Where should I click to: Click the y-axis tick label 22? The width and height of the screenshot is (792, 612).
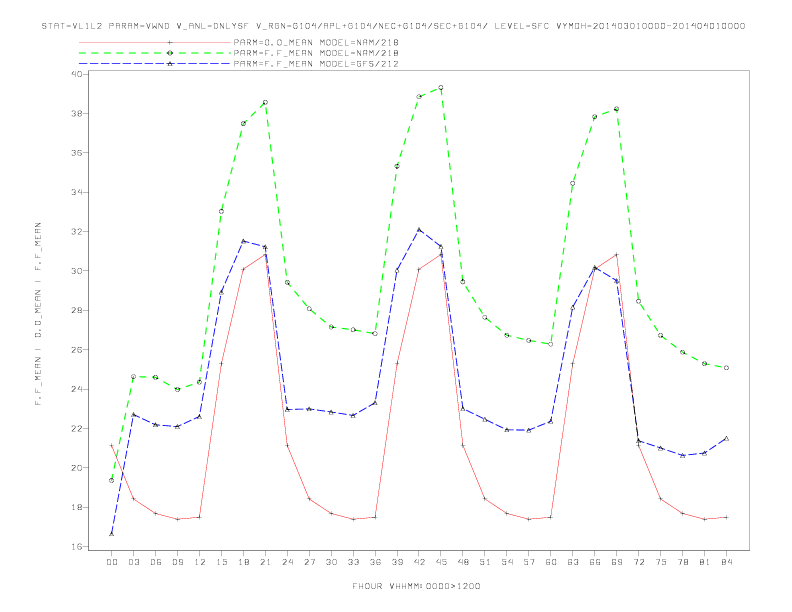tap(77, 428)
